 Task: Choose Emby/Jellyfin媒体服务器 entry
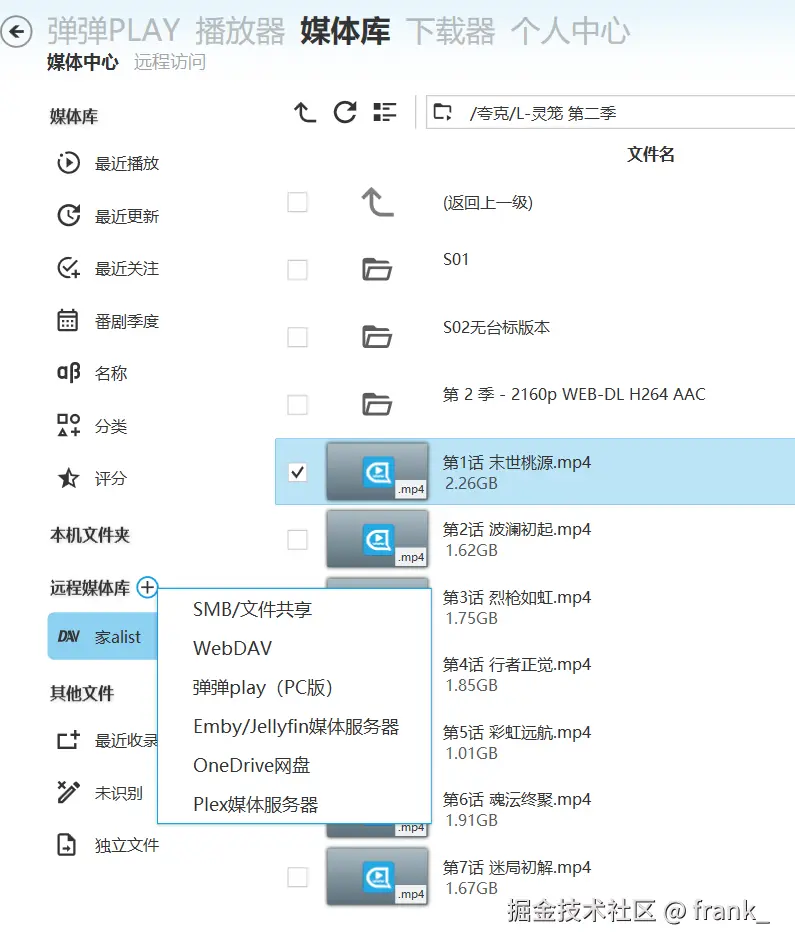(x=294, y=726)
